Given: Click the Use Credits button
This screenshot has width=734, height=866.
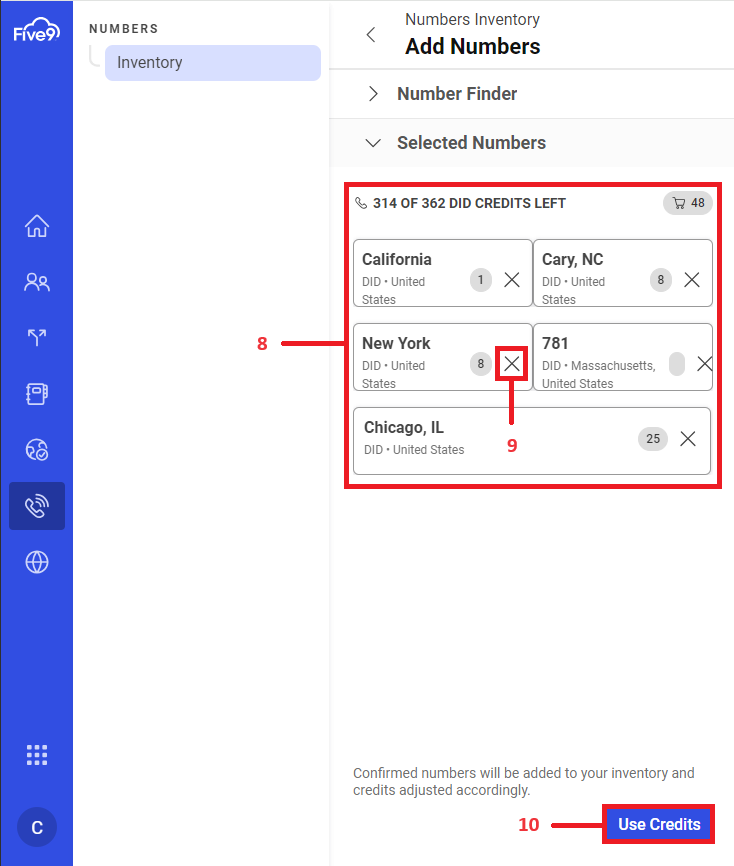Looking at the screenshot, I should (x=659, y=825).
